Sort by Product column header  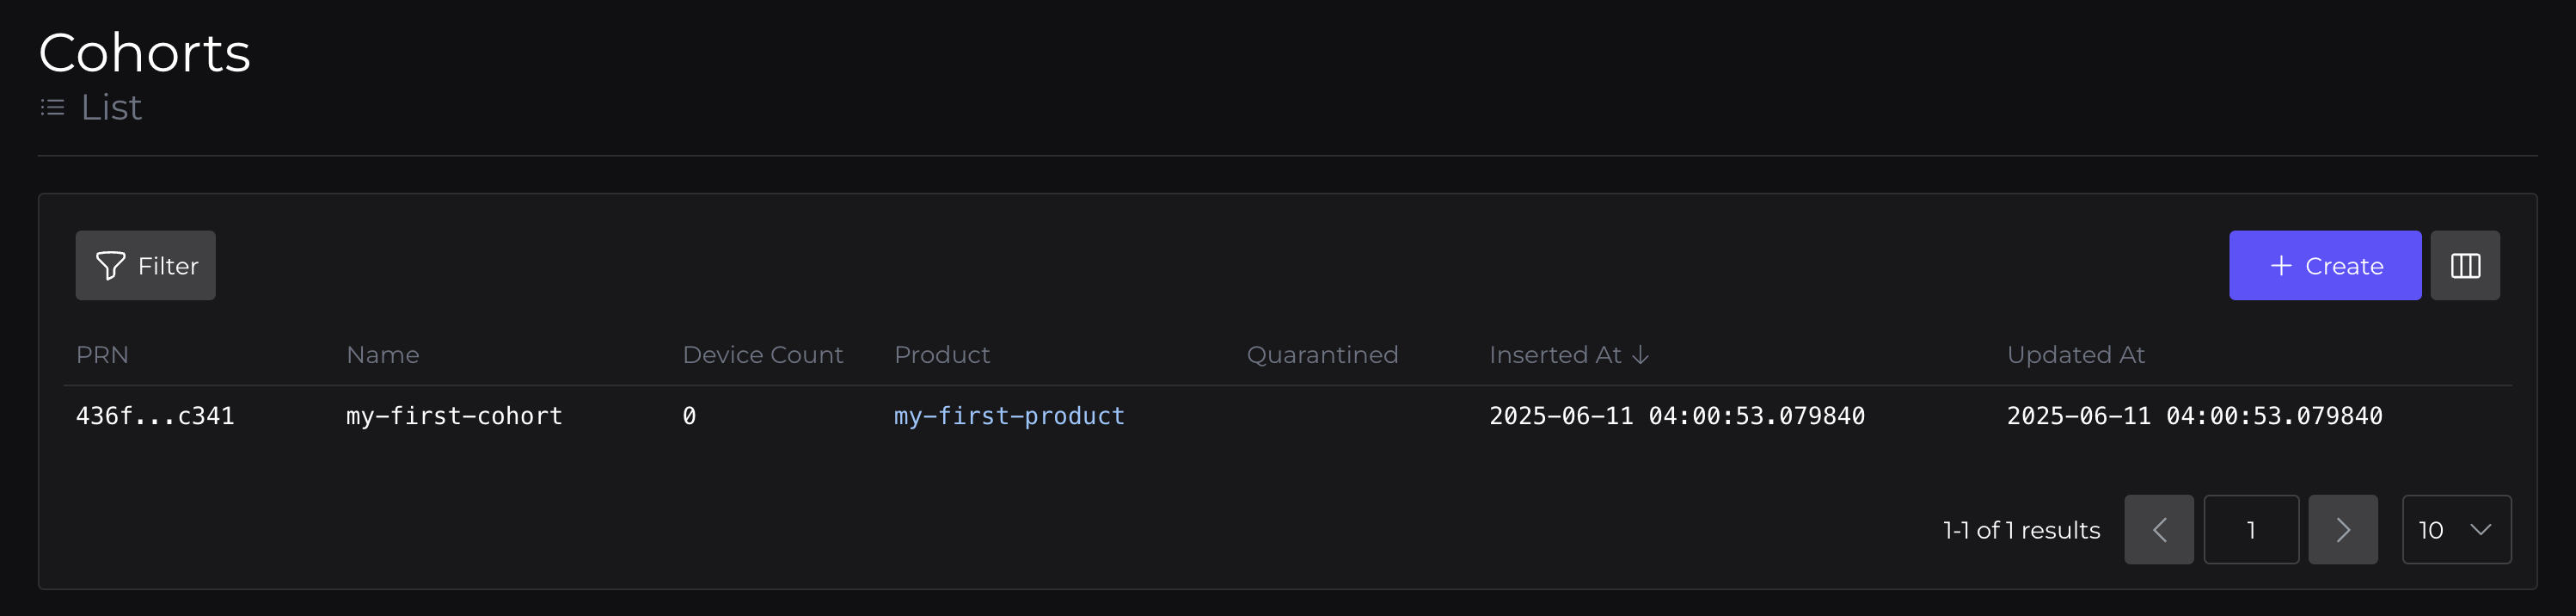pos(941,355)
